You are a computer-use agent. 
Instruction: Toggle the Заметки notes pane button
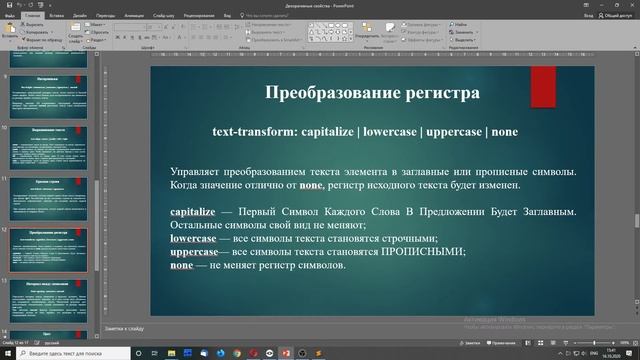(470, 343)
